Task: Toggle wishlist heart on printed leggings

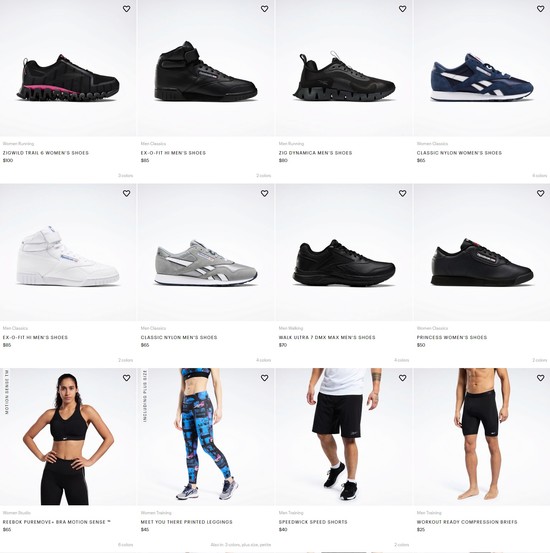Action: (x=264, y=378)
